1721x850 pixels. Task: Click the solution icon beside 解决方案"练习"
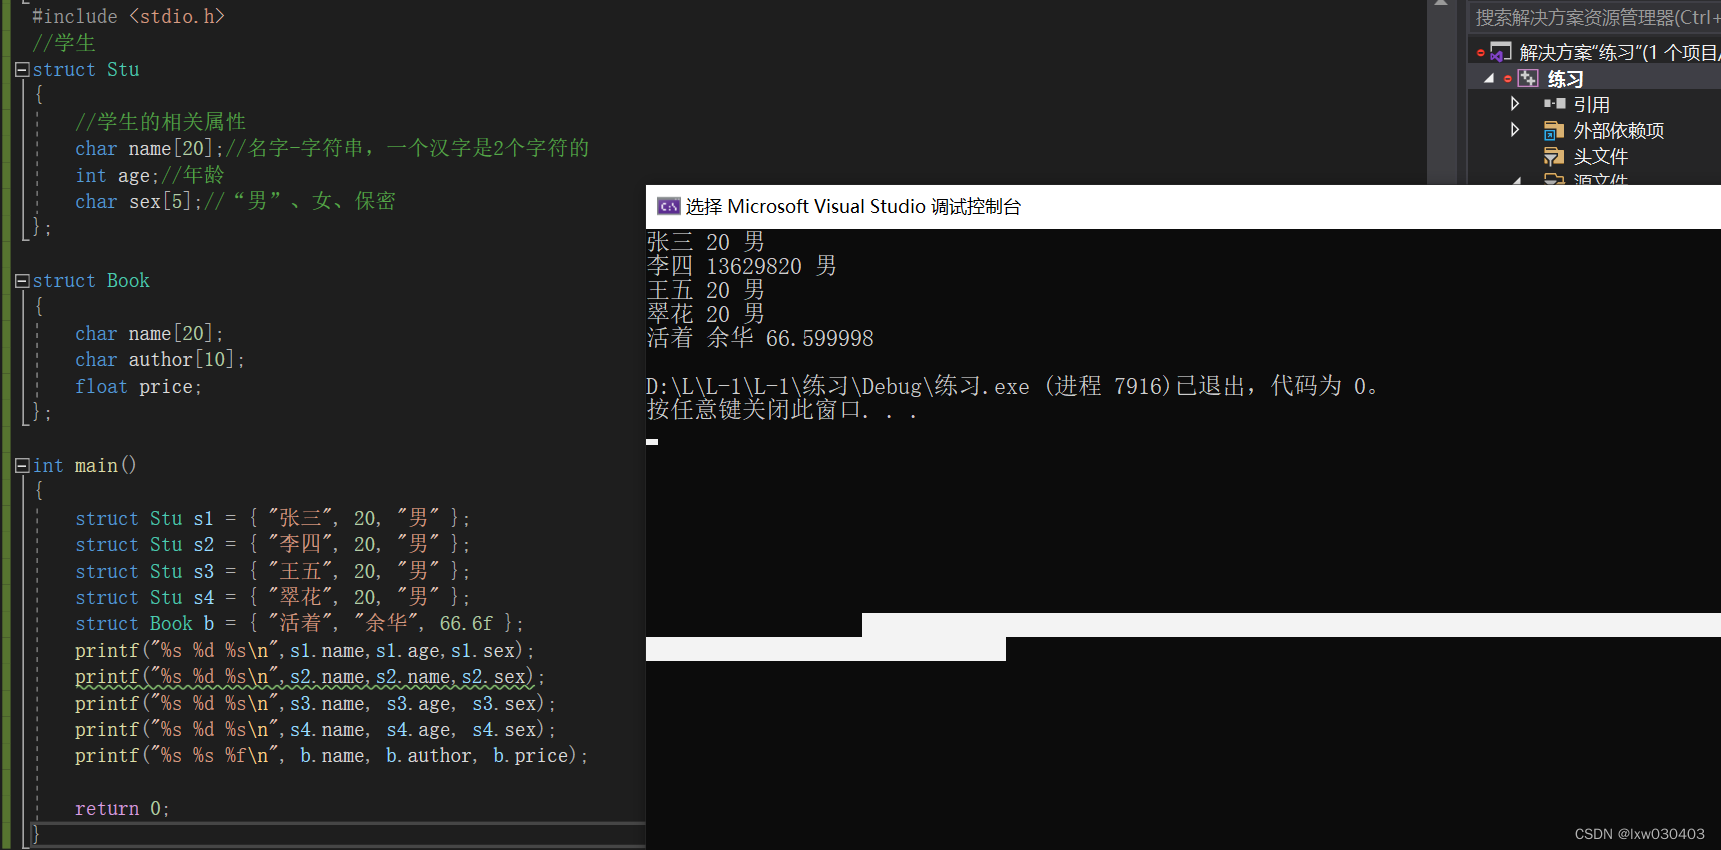1501,52
